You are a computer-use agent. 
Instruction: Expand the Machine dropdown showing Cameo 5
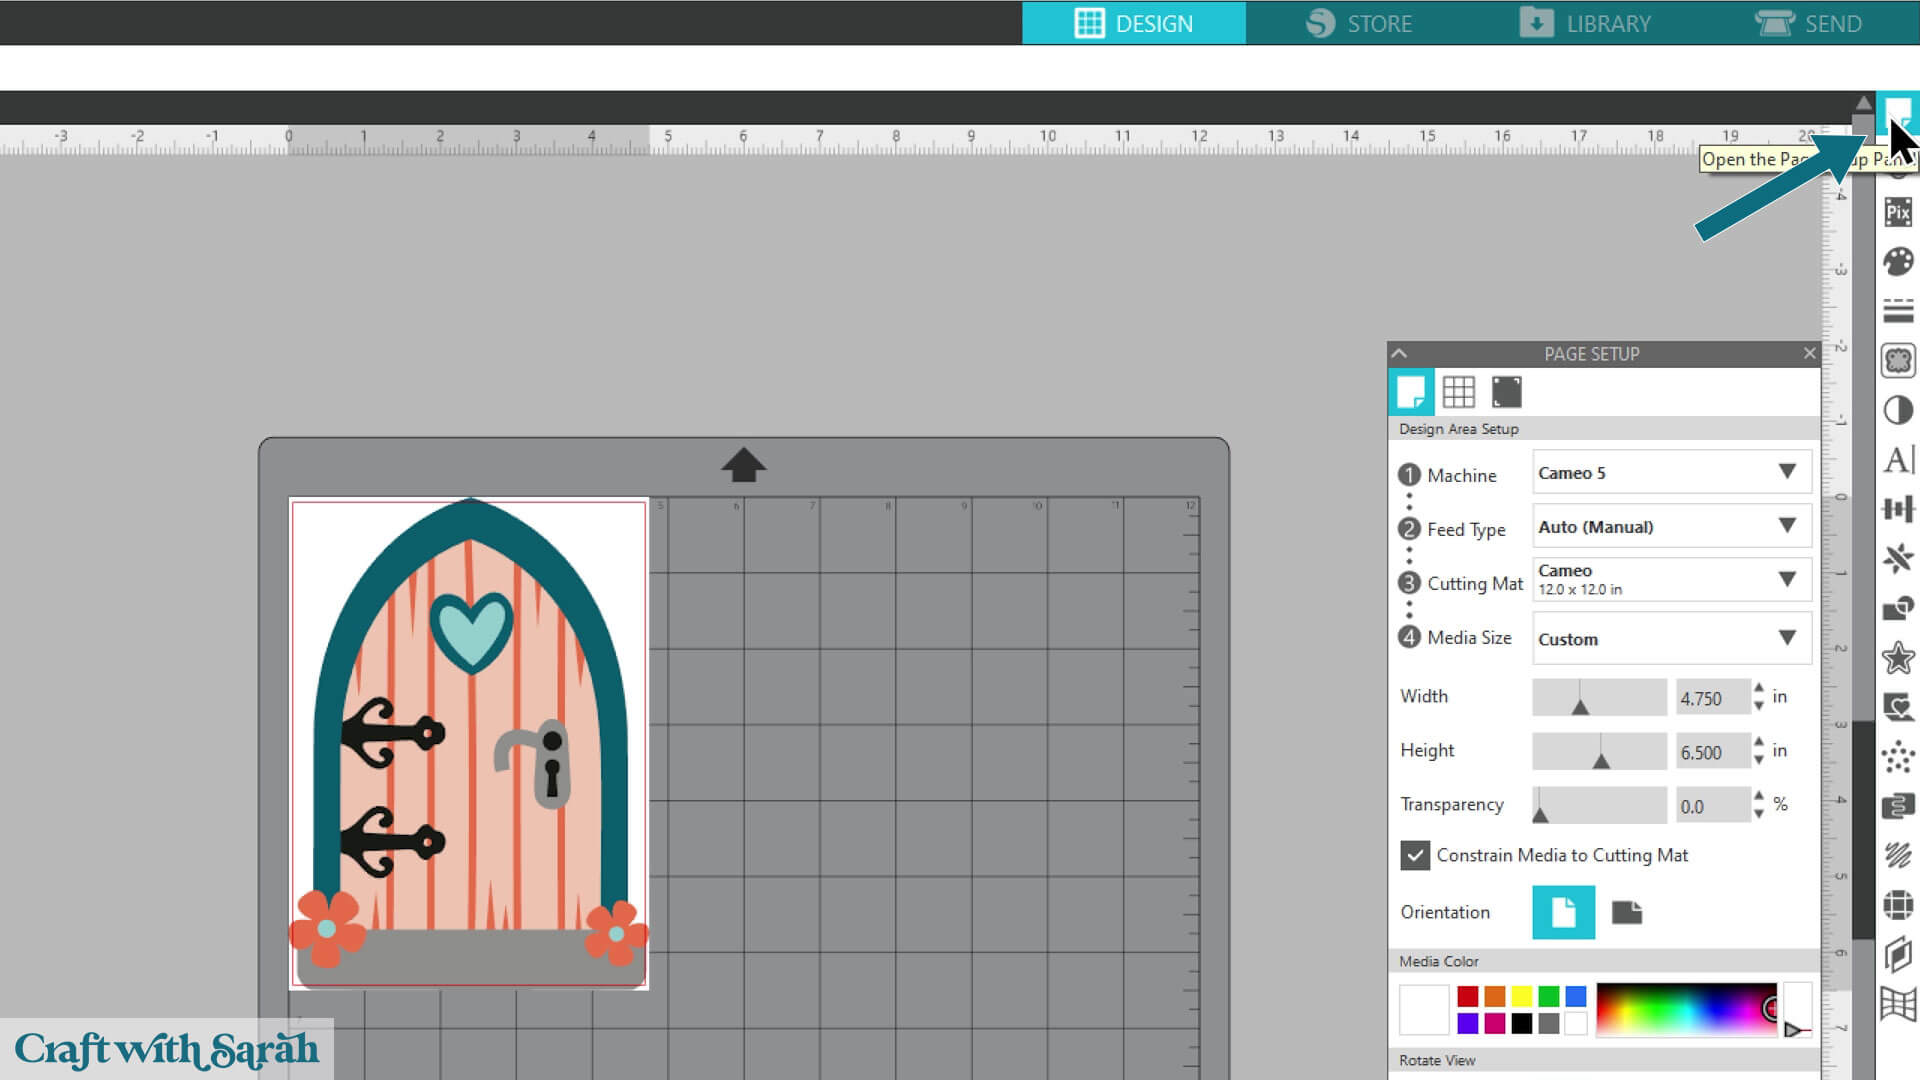tap(1671, 472)
